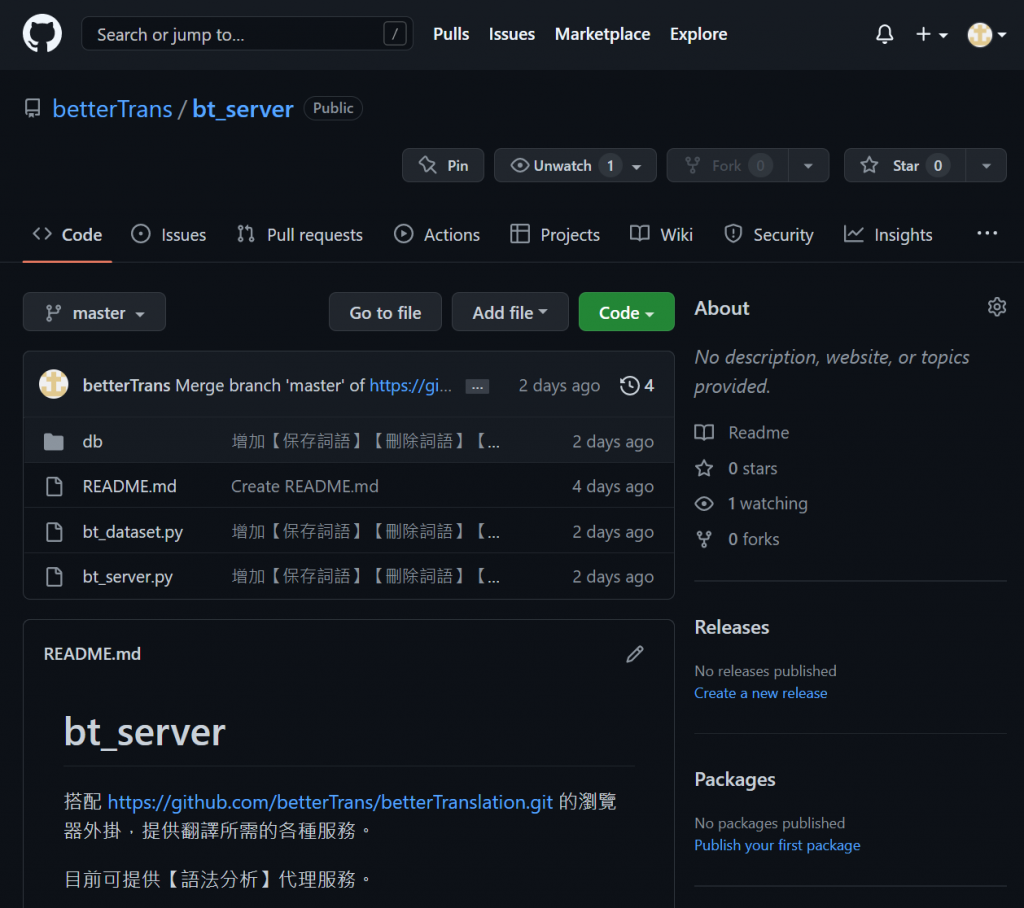Go to Issues in top navigation
The image size is (1024, 908).
511,34
